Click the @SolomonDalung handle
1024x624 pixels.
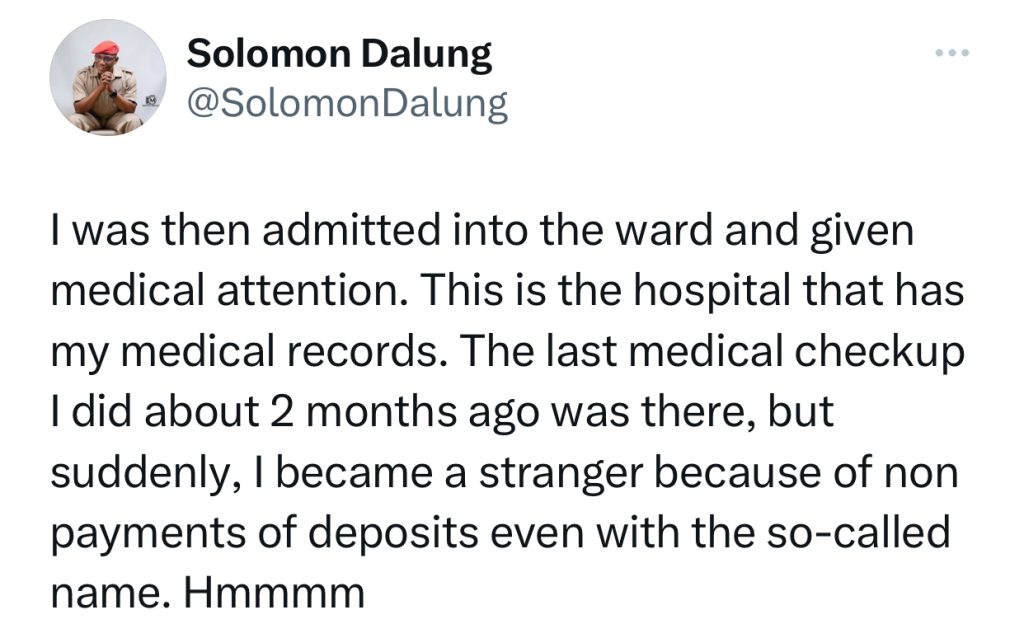(x=347, y=103)
